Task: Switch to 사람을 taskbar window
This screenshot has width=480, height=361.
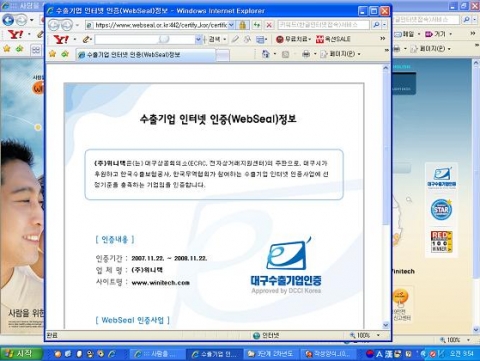Action: click(x=156, y=354)
